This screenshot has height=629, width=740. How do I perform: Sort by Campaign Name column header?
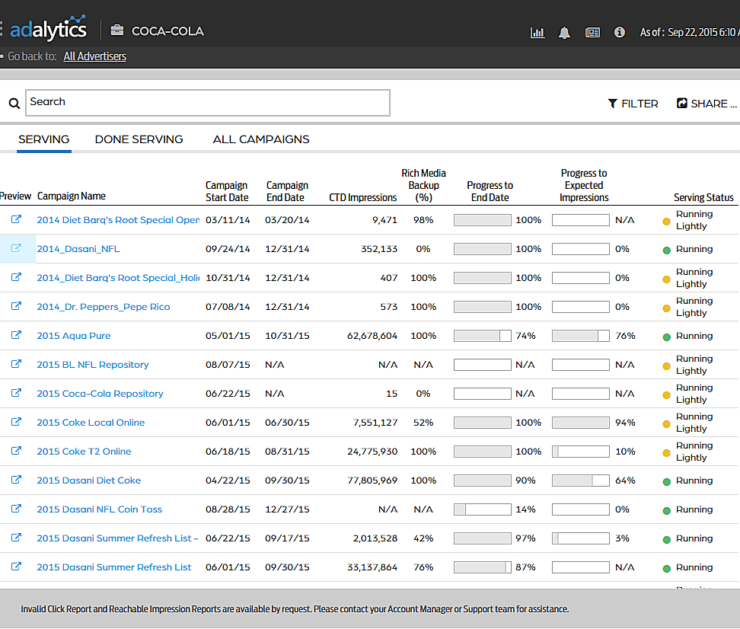(x=71, y=196)
